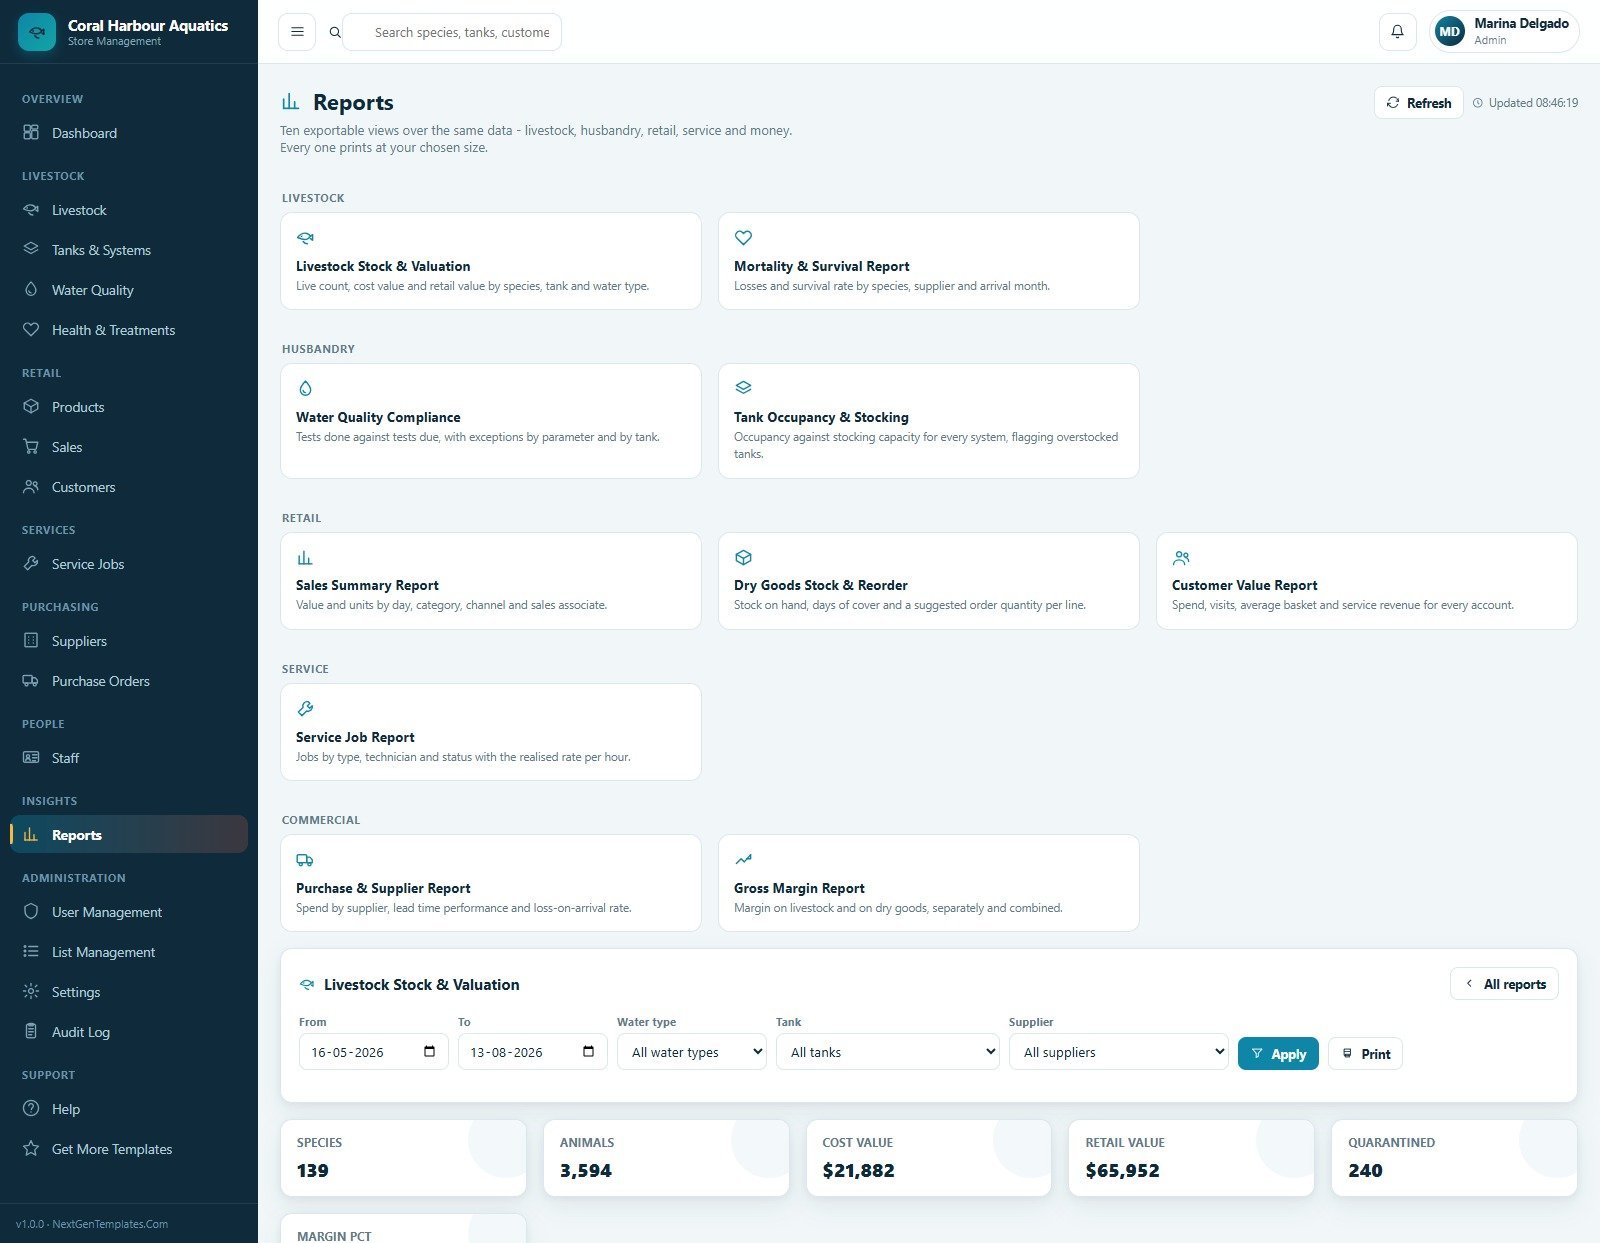Click the Get More Templates star icon
1600x1243 pixels.
[x=31, y=1148]
